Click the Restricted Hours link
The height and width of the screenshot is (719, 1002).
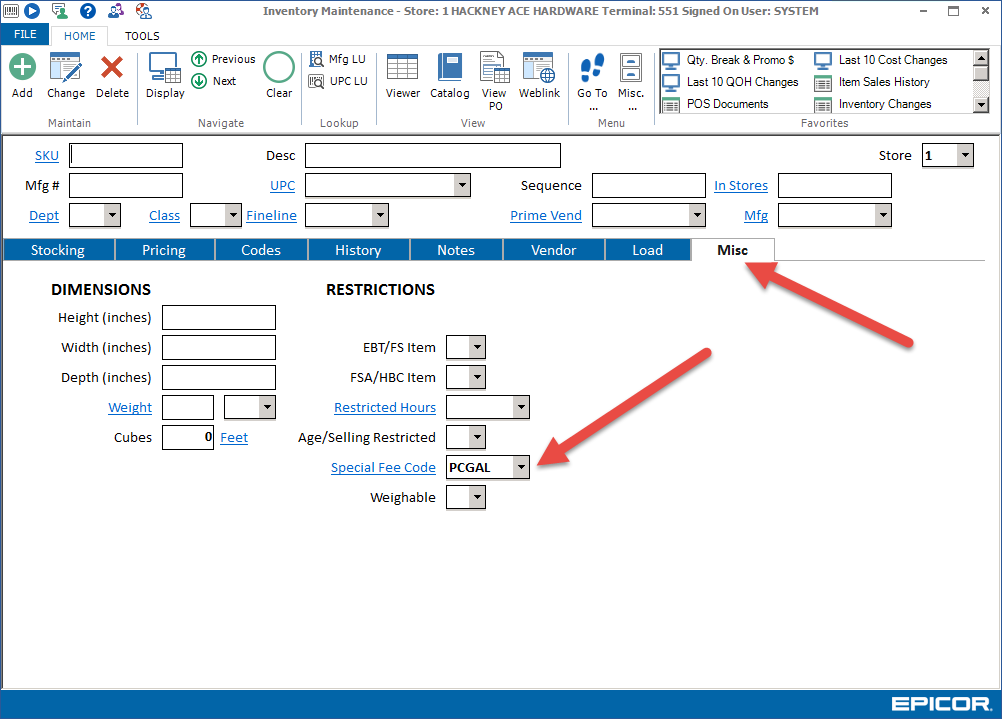point(385,407)
